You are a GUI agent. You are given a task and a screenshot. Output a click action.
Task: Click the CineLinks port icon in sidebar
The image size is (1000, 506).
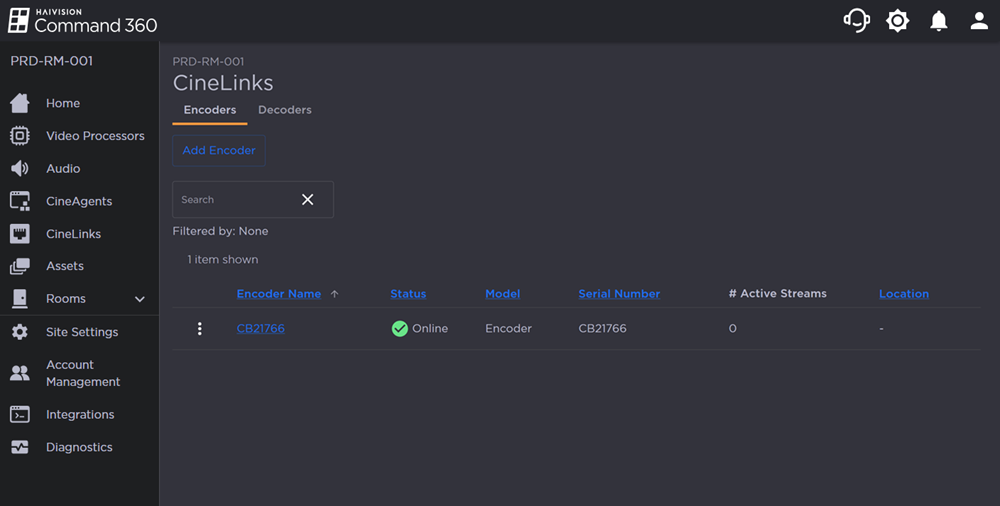[20, 234]
